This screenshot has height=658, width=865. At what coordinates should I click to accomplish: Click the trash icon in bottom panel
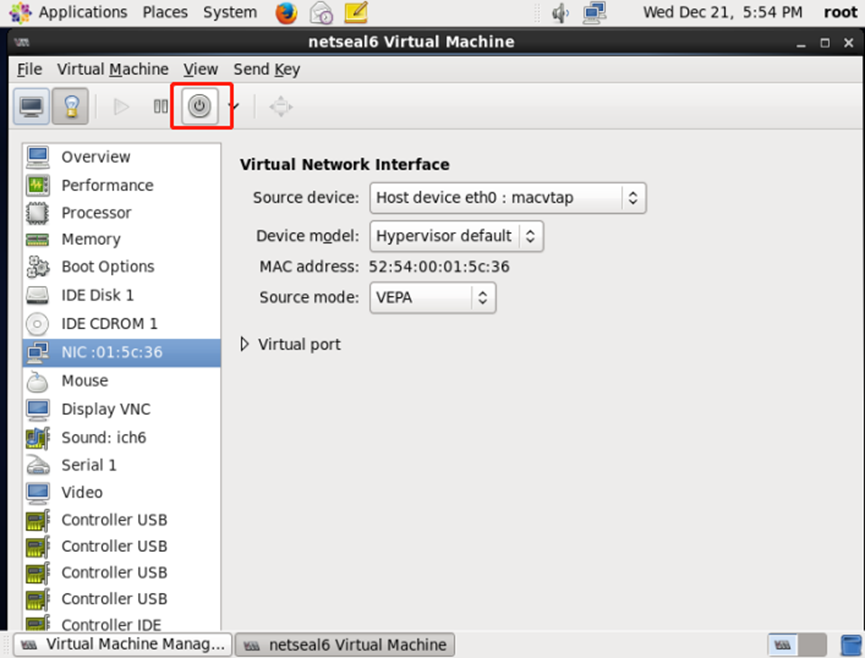click(x=851, y=645)
